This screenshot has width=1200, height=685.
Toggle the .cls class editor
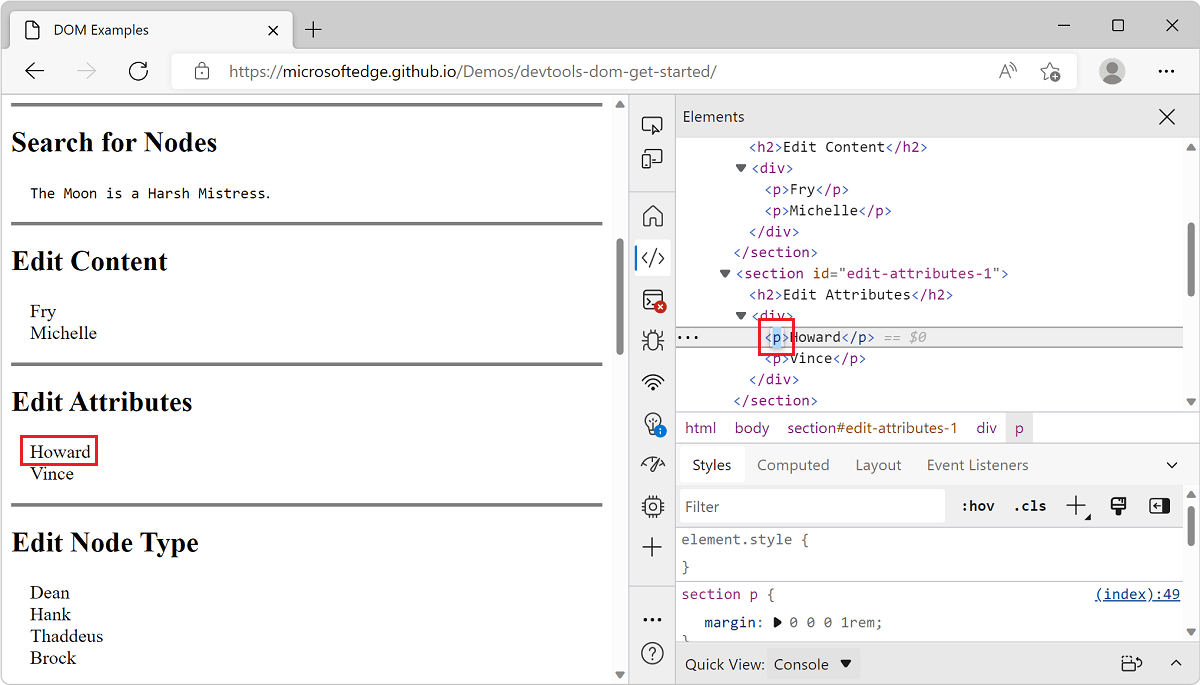click(x=1029, y=506)
